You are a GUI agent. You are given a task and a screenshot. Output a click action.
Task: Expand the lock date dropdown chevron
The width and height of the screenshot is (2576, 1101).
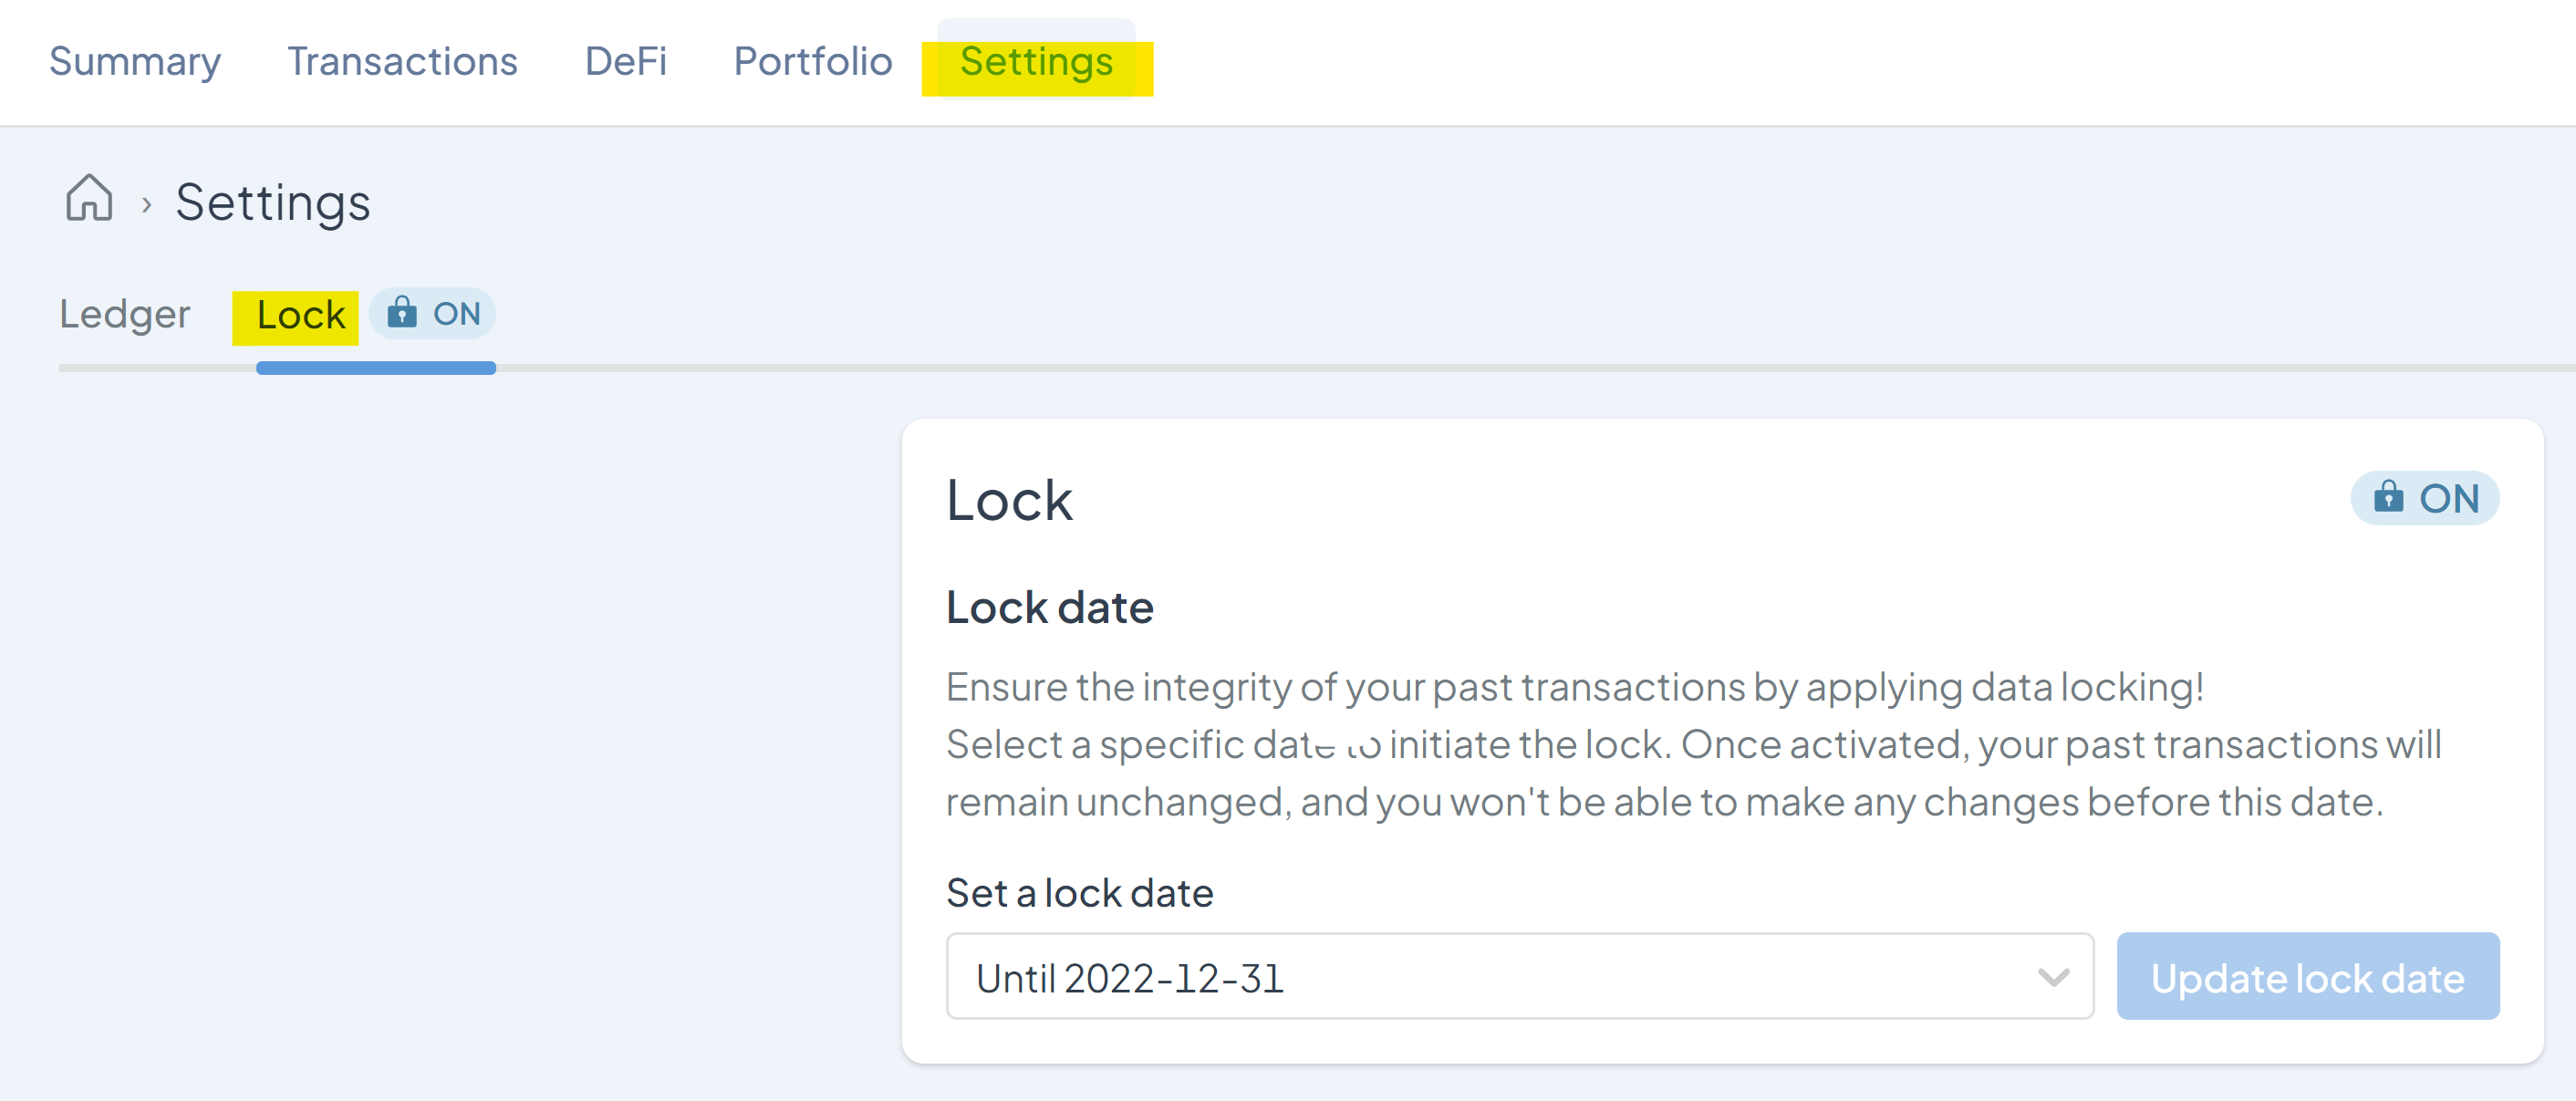2052,977
